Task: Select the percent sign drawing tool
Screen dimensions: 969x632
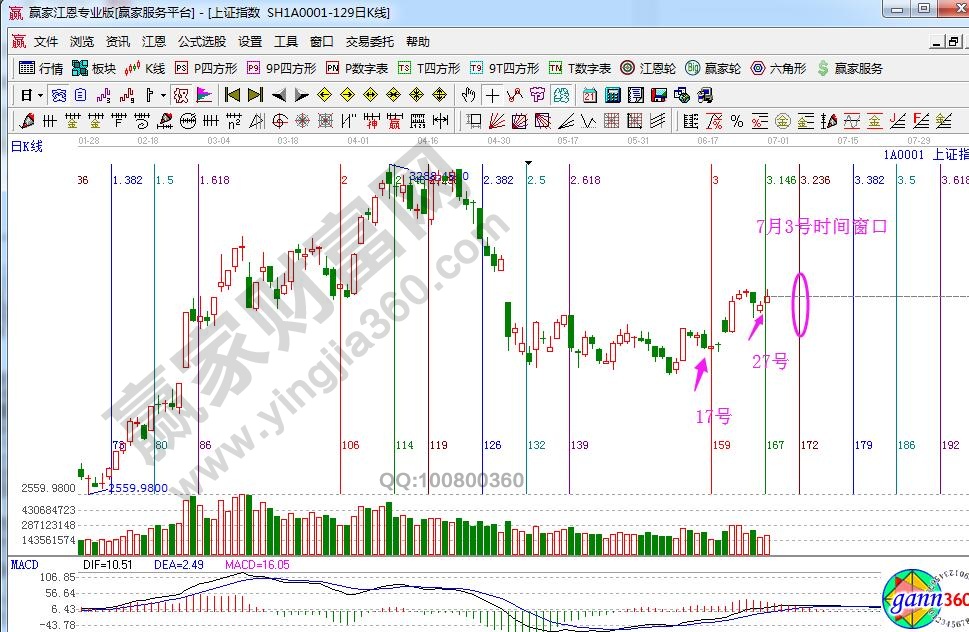Action: click(x=737, y=121)
